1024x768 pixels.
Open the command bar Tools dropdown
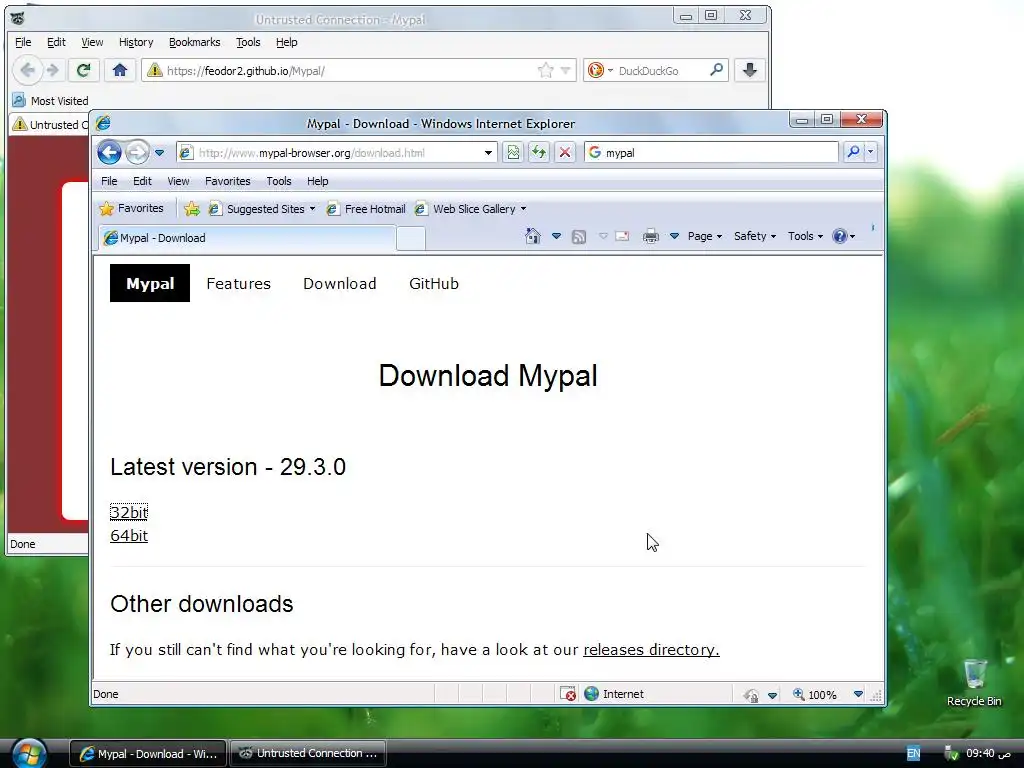click(x=805, y=236)
